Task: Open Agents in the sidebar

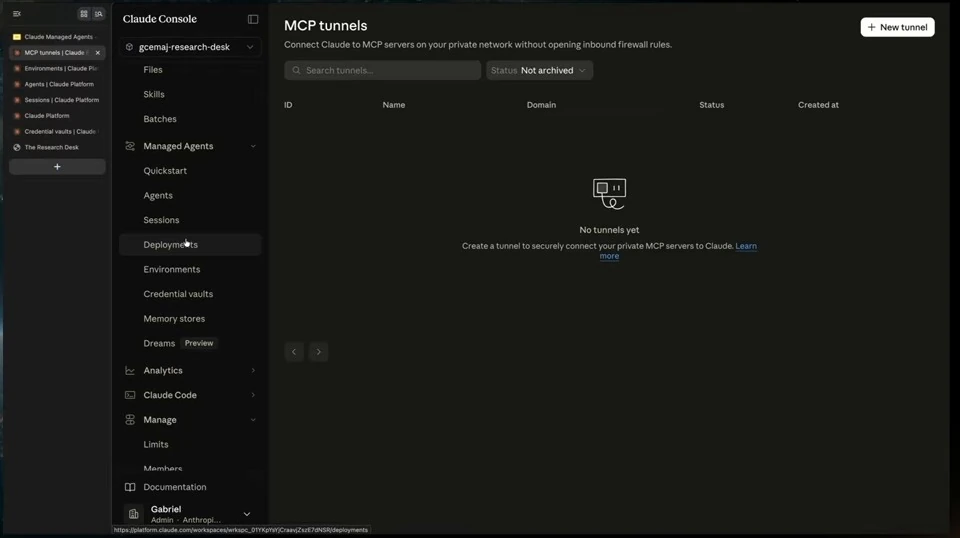Action: [x=158, y=195]
